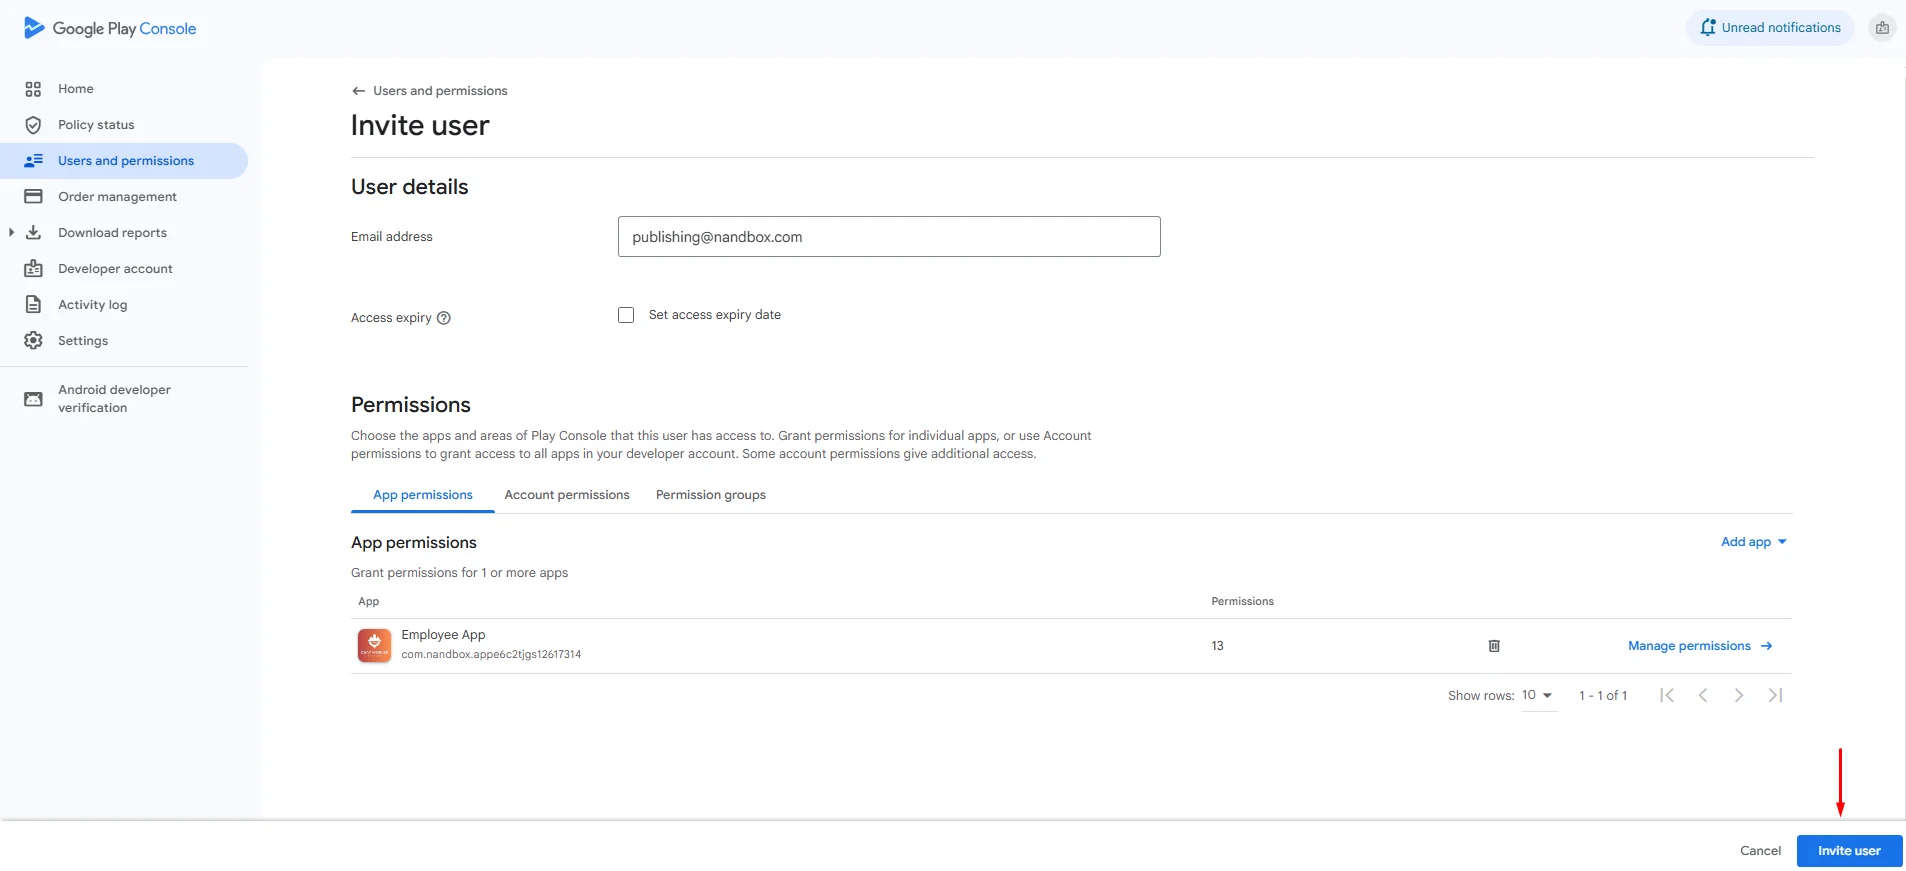Switch to the Account permissions tab

click(567, 495)
